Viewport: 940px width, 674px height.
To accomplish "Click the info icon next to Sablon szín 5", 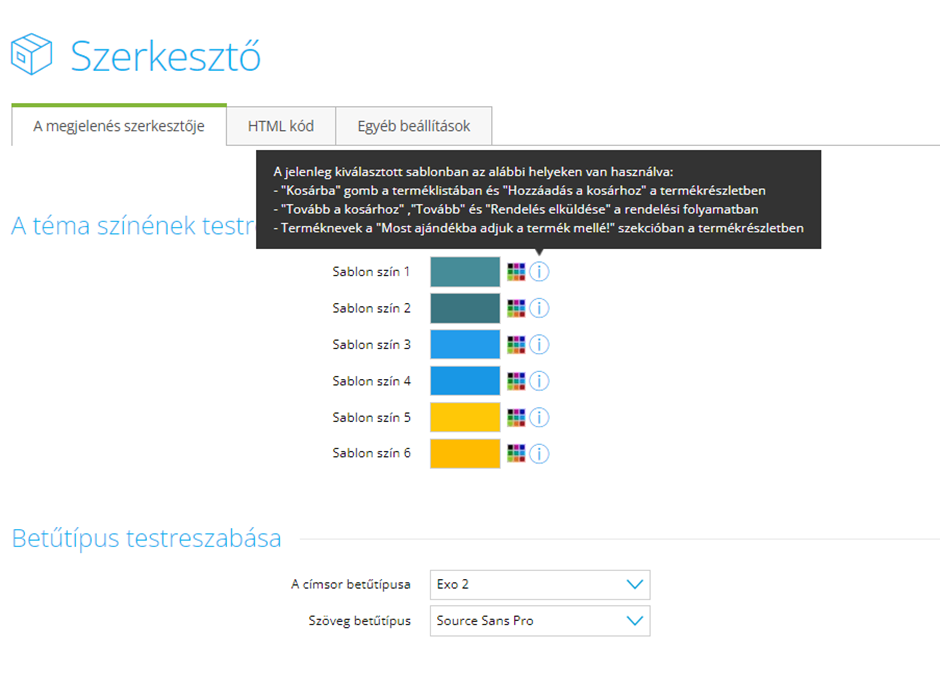I will [x=539, y=417].
